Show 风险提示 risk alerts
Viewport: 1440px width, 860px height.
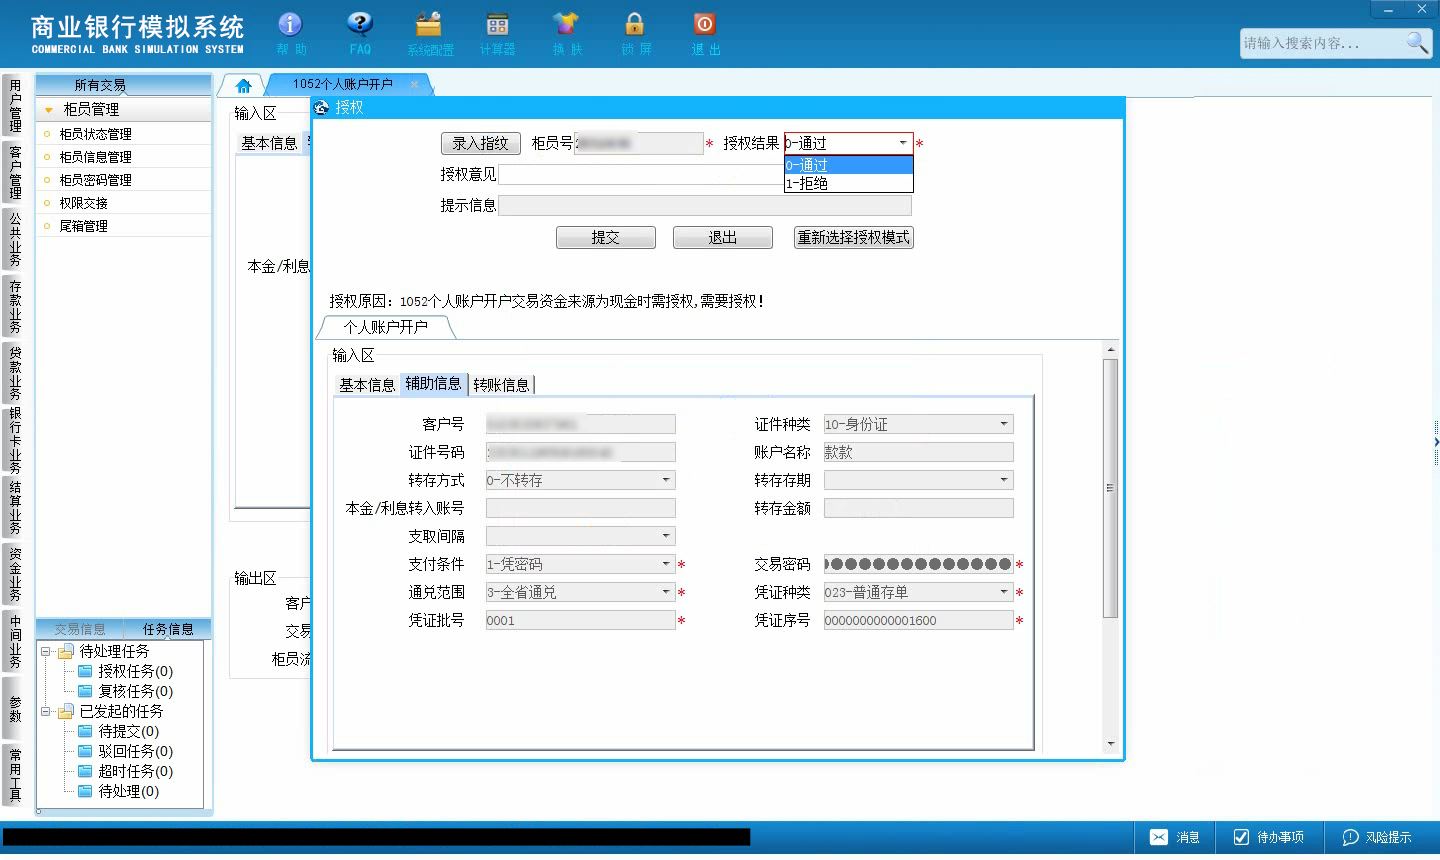(1377, 837)
